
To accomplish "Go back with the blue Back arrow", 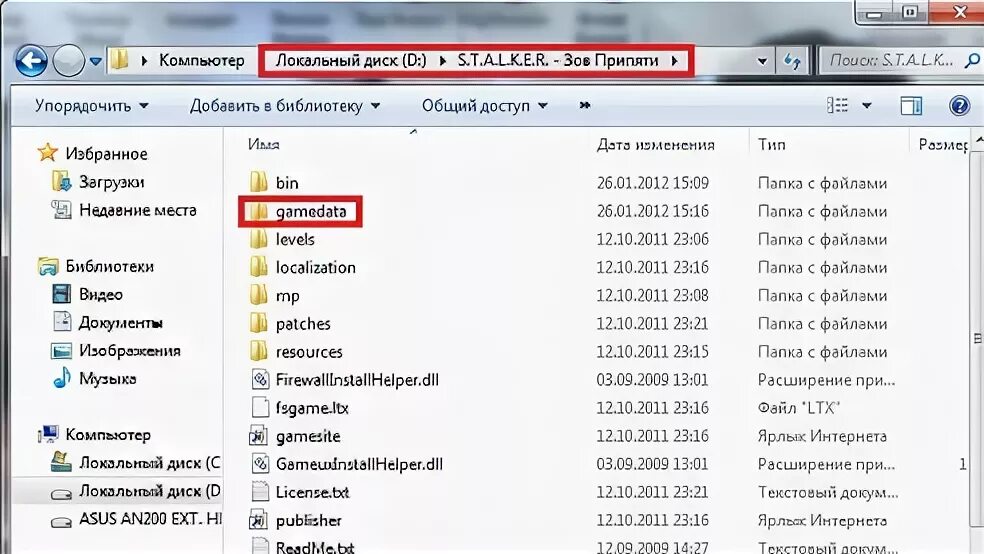I will [x=31, y=61].
